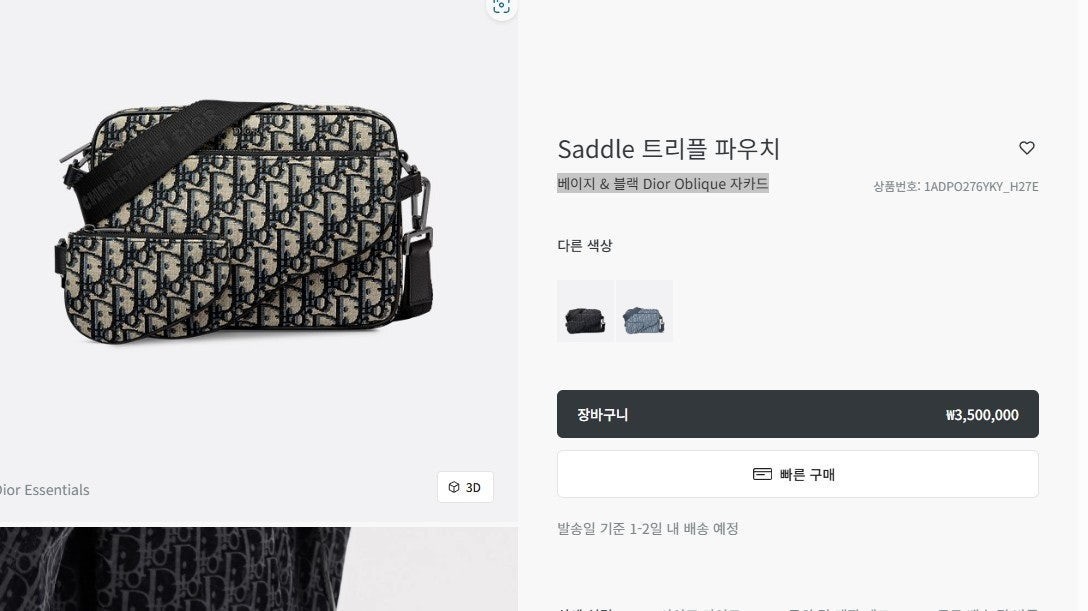The height and width of the screenshot is (611, 1088).
Task: Open the camera scan icon above product image
Action: (x=501, y=7)
